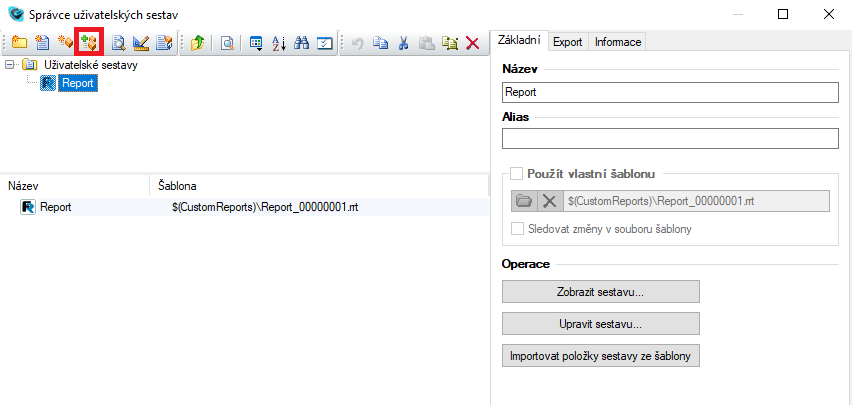Screen dimensions: 852x405
Task: Click the edit report design icon
Action: coord(141,43)
